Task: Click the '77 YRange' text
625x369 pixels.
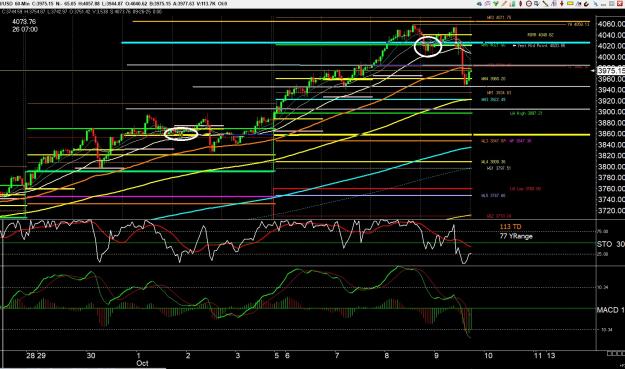Action: (516, 236)
